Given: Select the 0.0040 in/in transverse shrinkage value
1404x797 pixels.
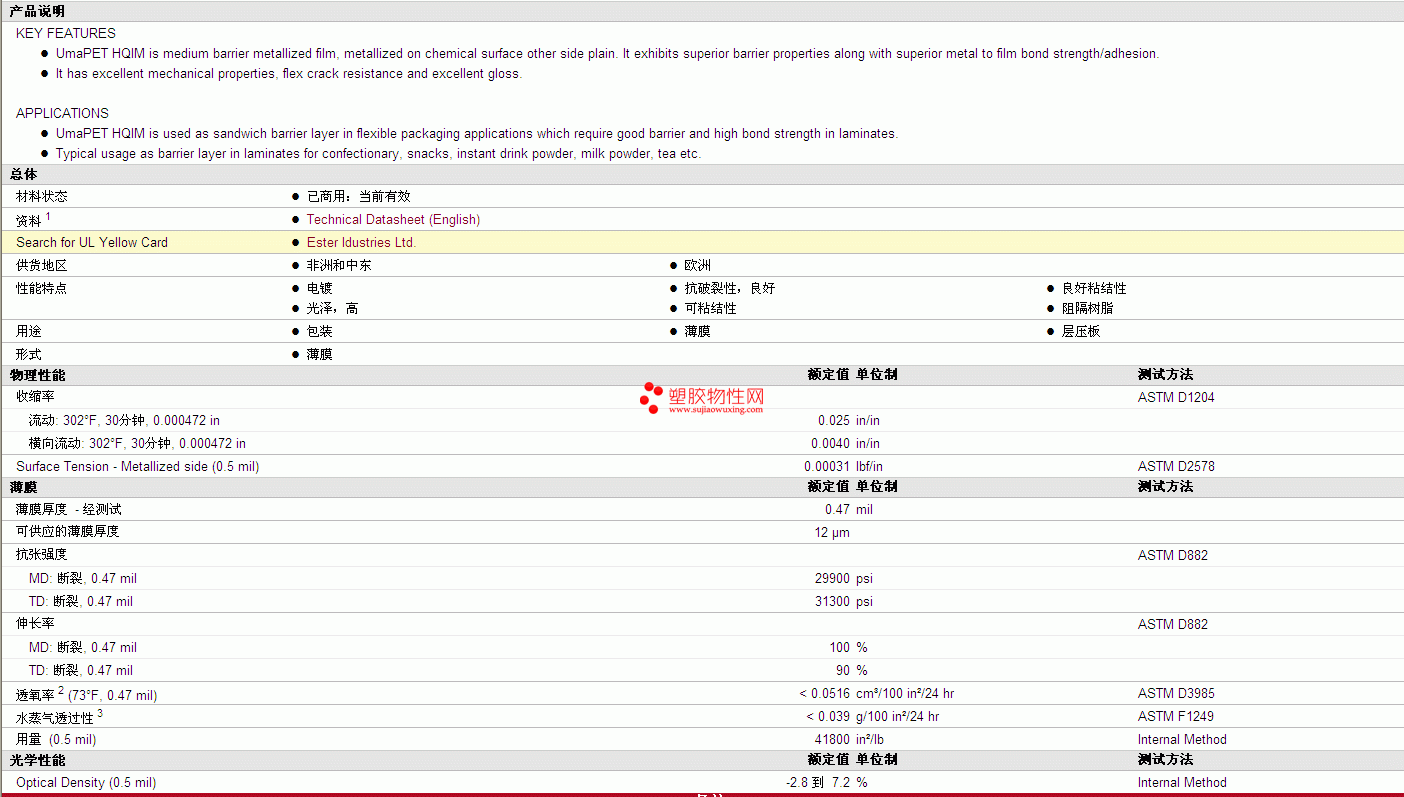Looking at the screenshot, I should (846, 444).
